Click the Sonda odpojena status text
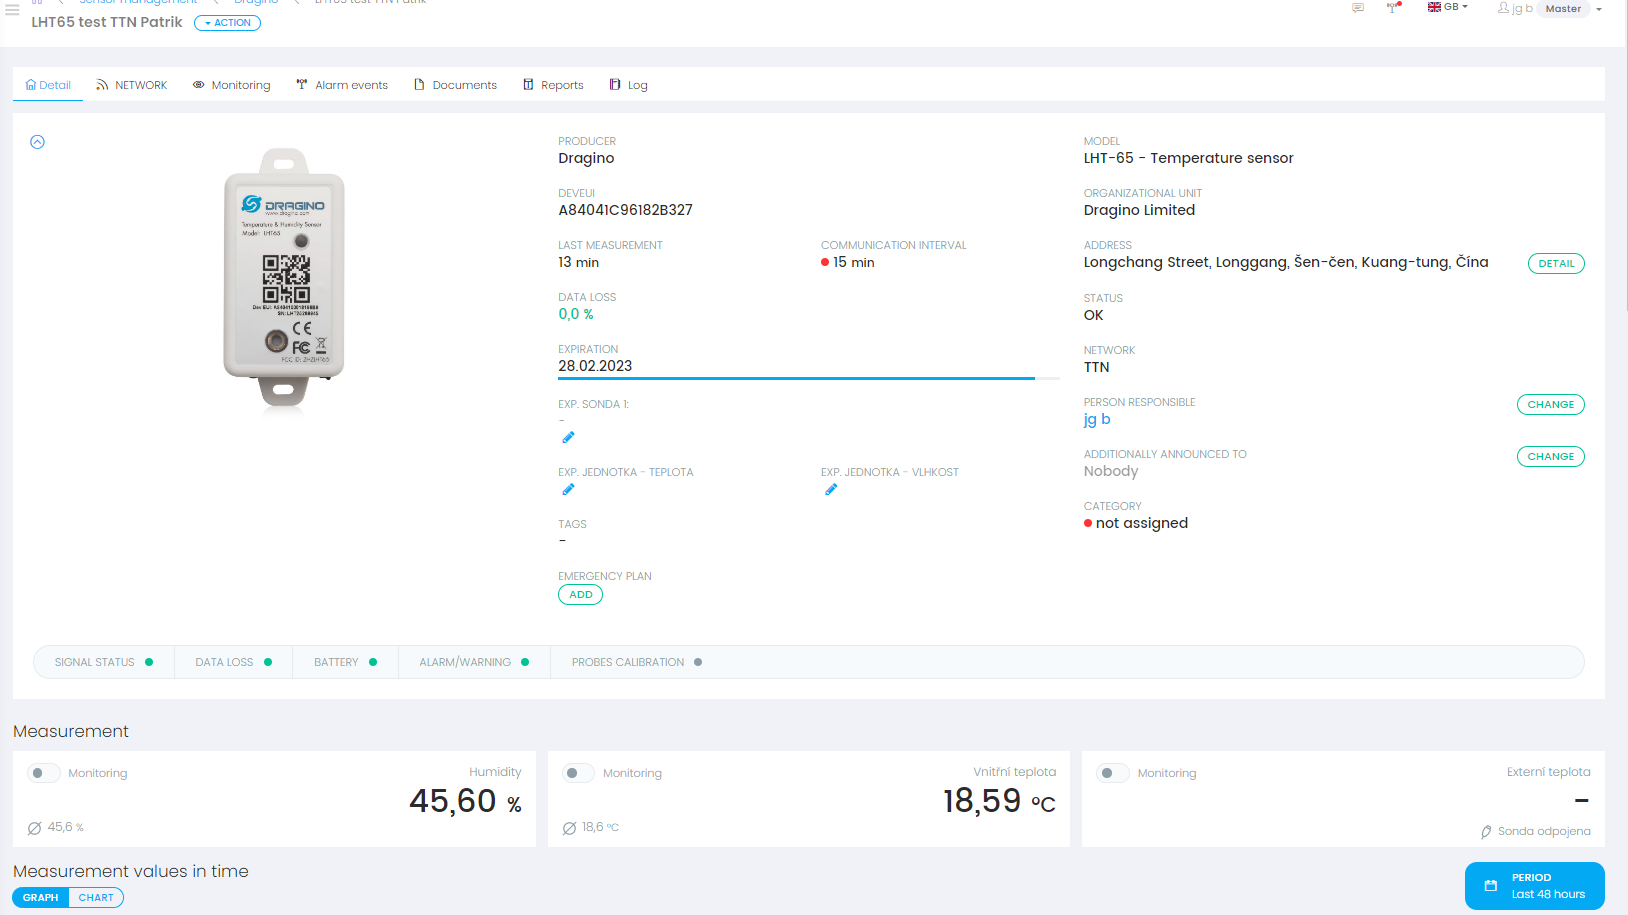This screenshot has height=915, width=1628. pos(1544,831)
